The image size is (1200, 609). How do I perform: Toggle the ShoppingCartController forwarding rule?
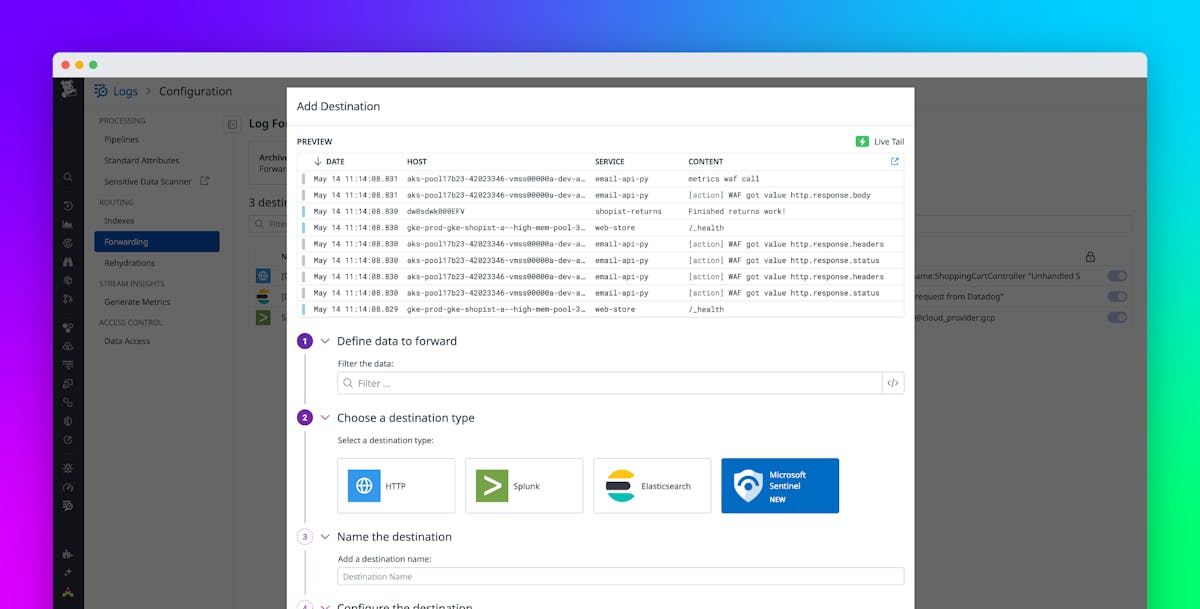[1117, 275]
